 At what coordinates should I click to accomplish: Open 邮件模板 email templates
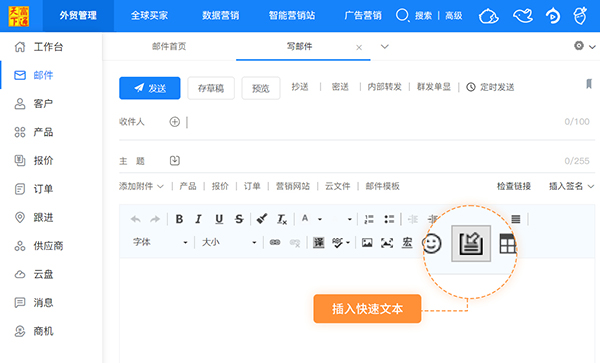pos(382,186)
